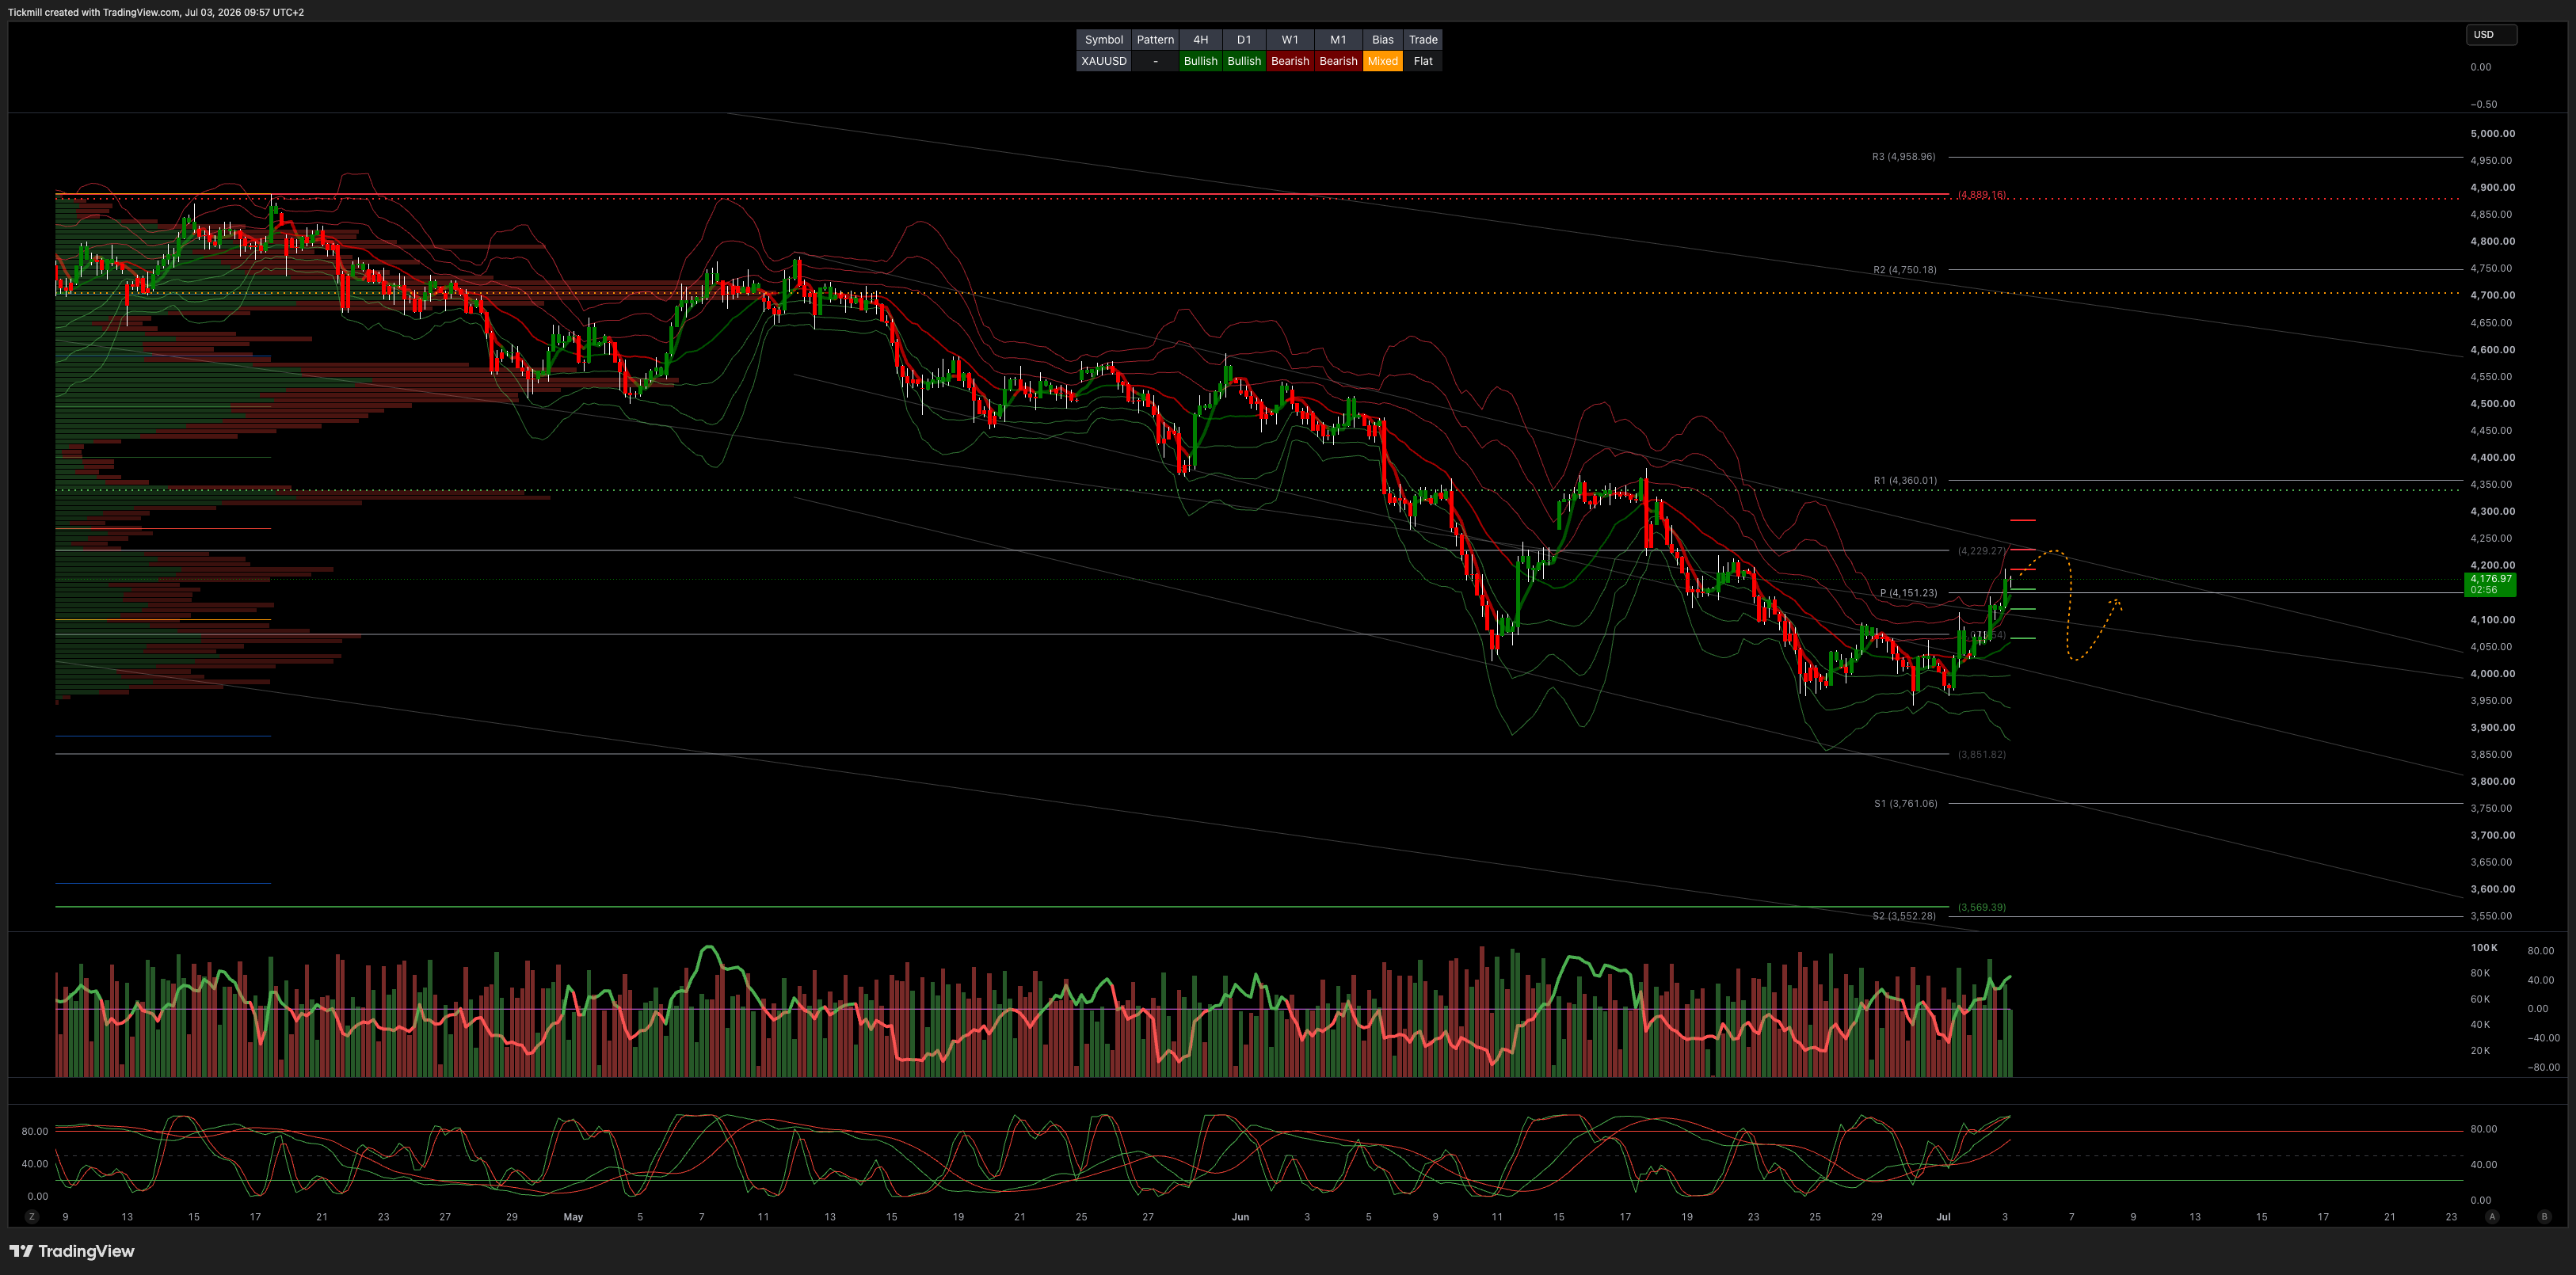Viewport: 2576px width, 1275px height.
Task: Click the Tickmill created with TradingView.com header text
Action: pos(156,12)
